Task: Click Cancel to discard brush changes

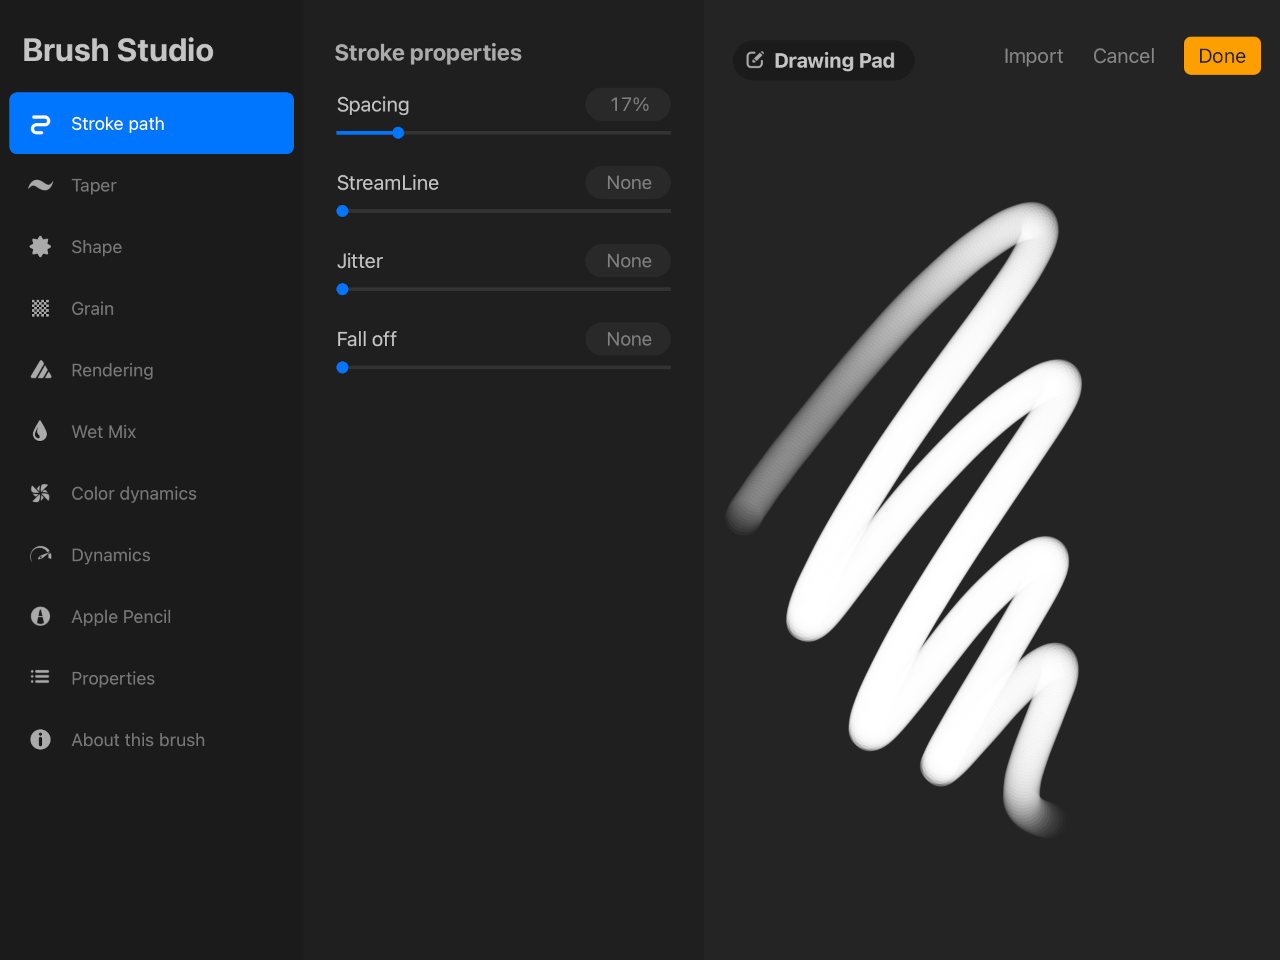Action: [1123, 56]
